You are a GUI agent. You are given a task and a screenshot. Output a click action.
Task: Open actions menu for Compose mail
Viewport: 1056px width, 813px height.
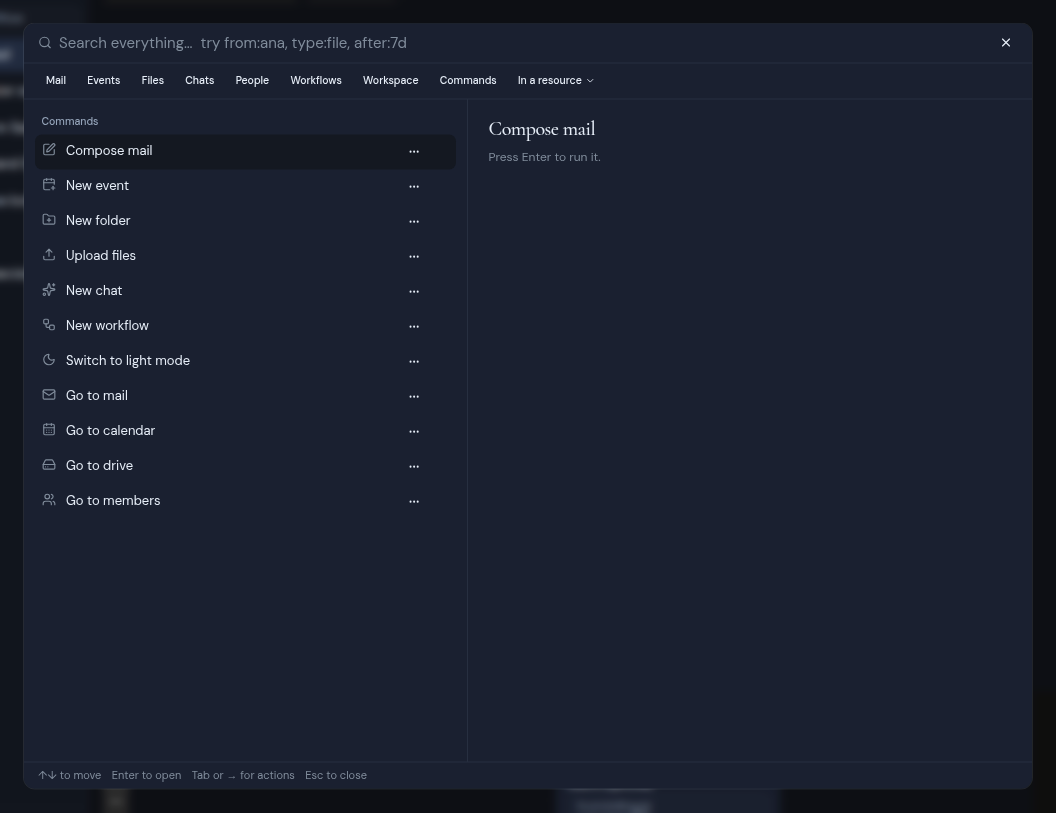pyautogui.click(x=414, y=152)
